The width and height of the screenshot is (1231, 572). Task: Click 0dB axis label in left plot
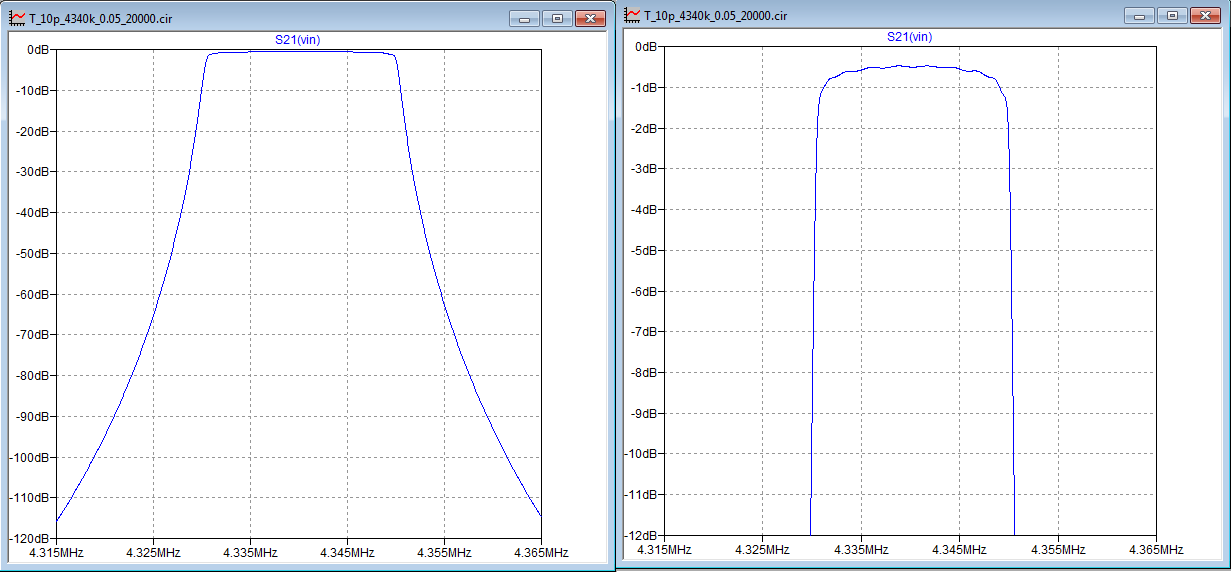[x=39, y=50]
